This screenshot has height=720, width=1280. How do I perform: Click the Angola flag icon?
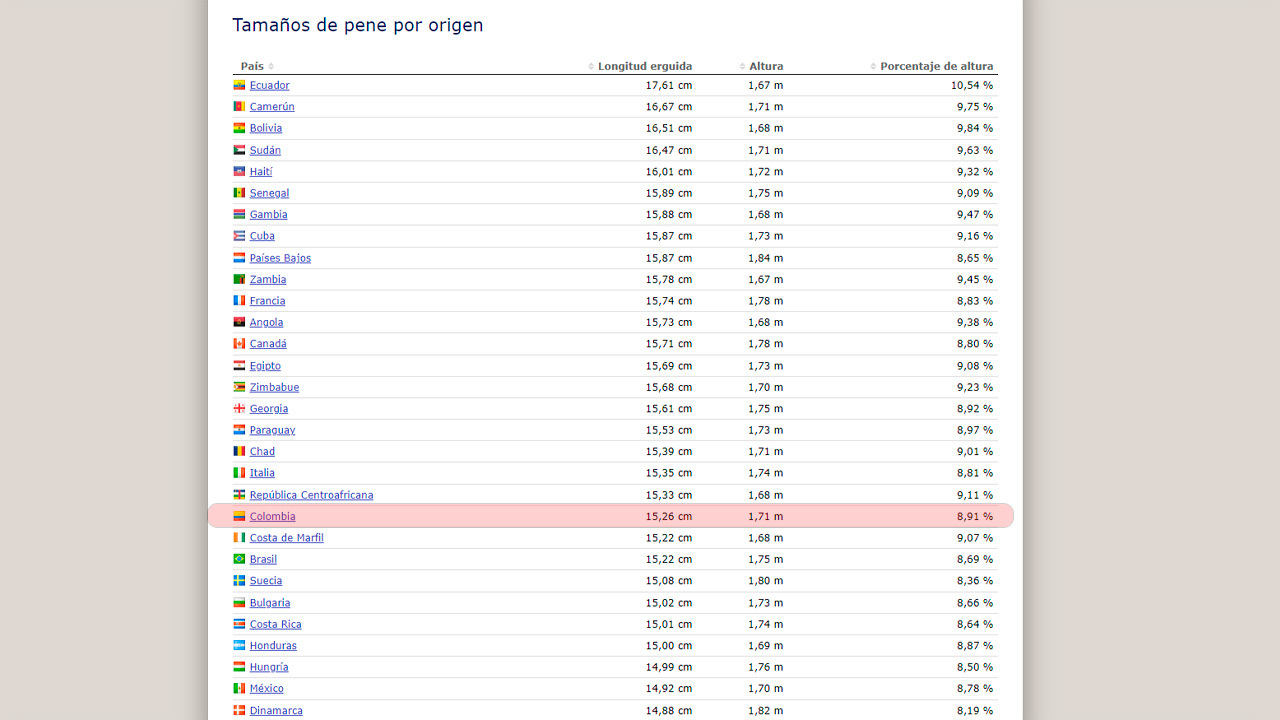pos(239,322)
